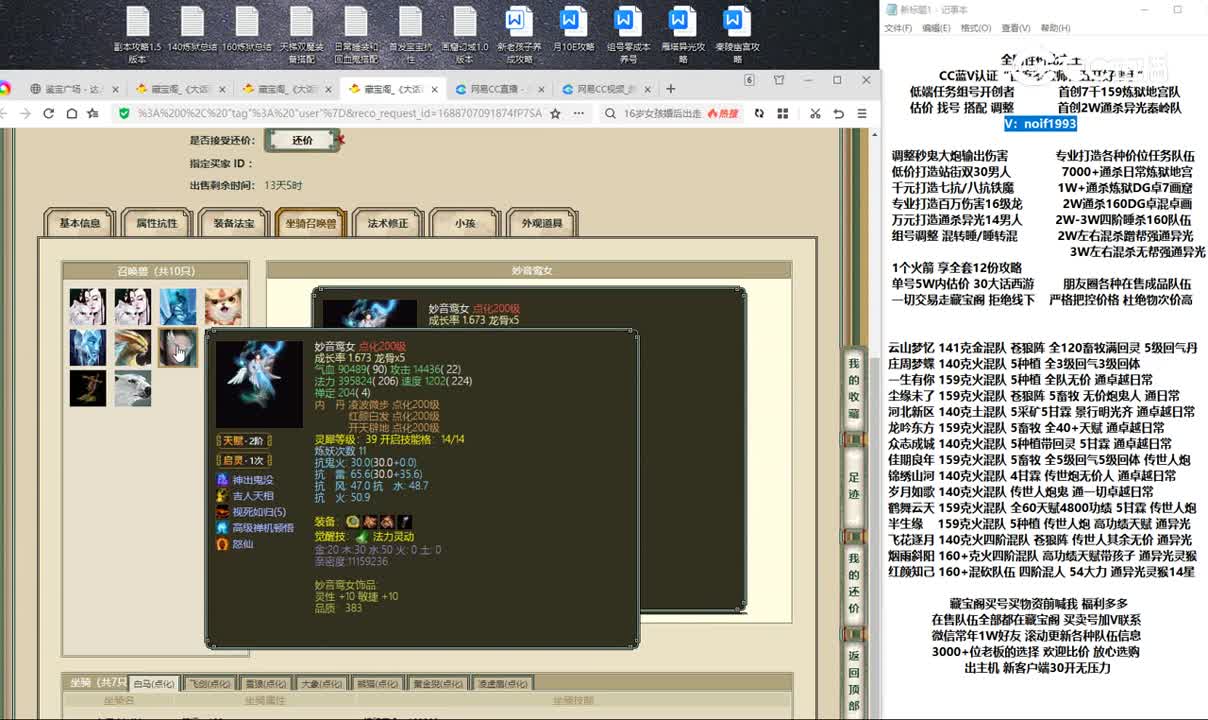Click the 吉人天相 skill icon
The image size is (1208, 720).
pyautogui.click(x=222, y=496)
